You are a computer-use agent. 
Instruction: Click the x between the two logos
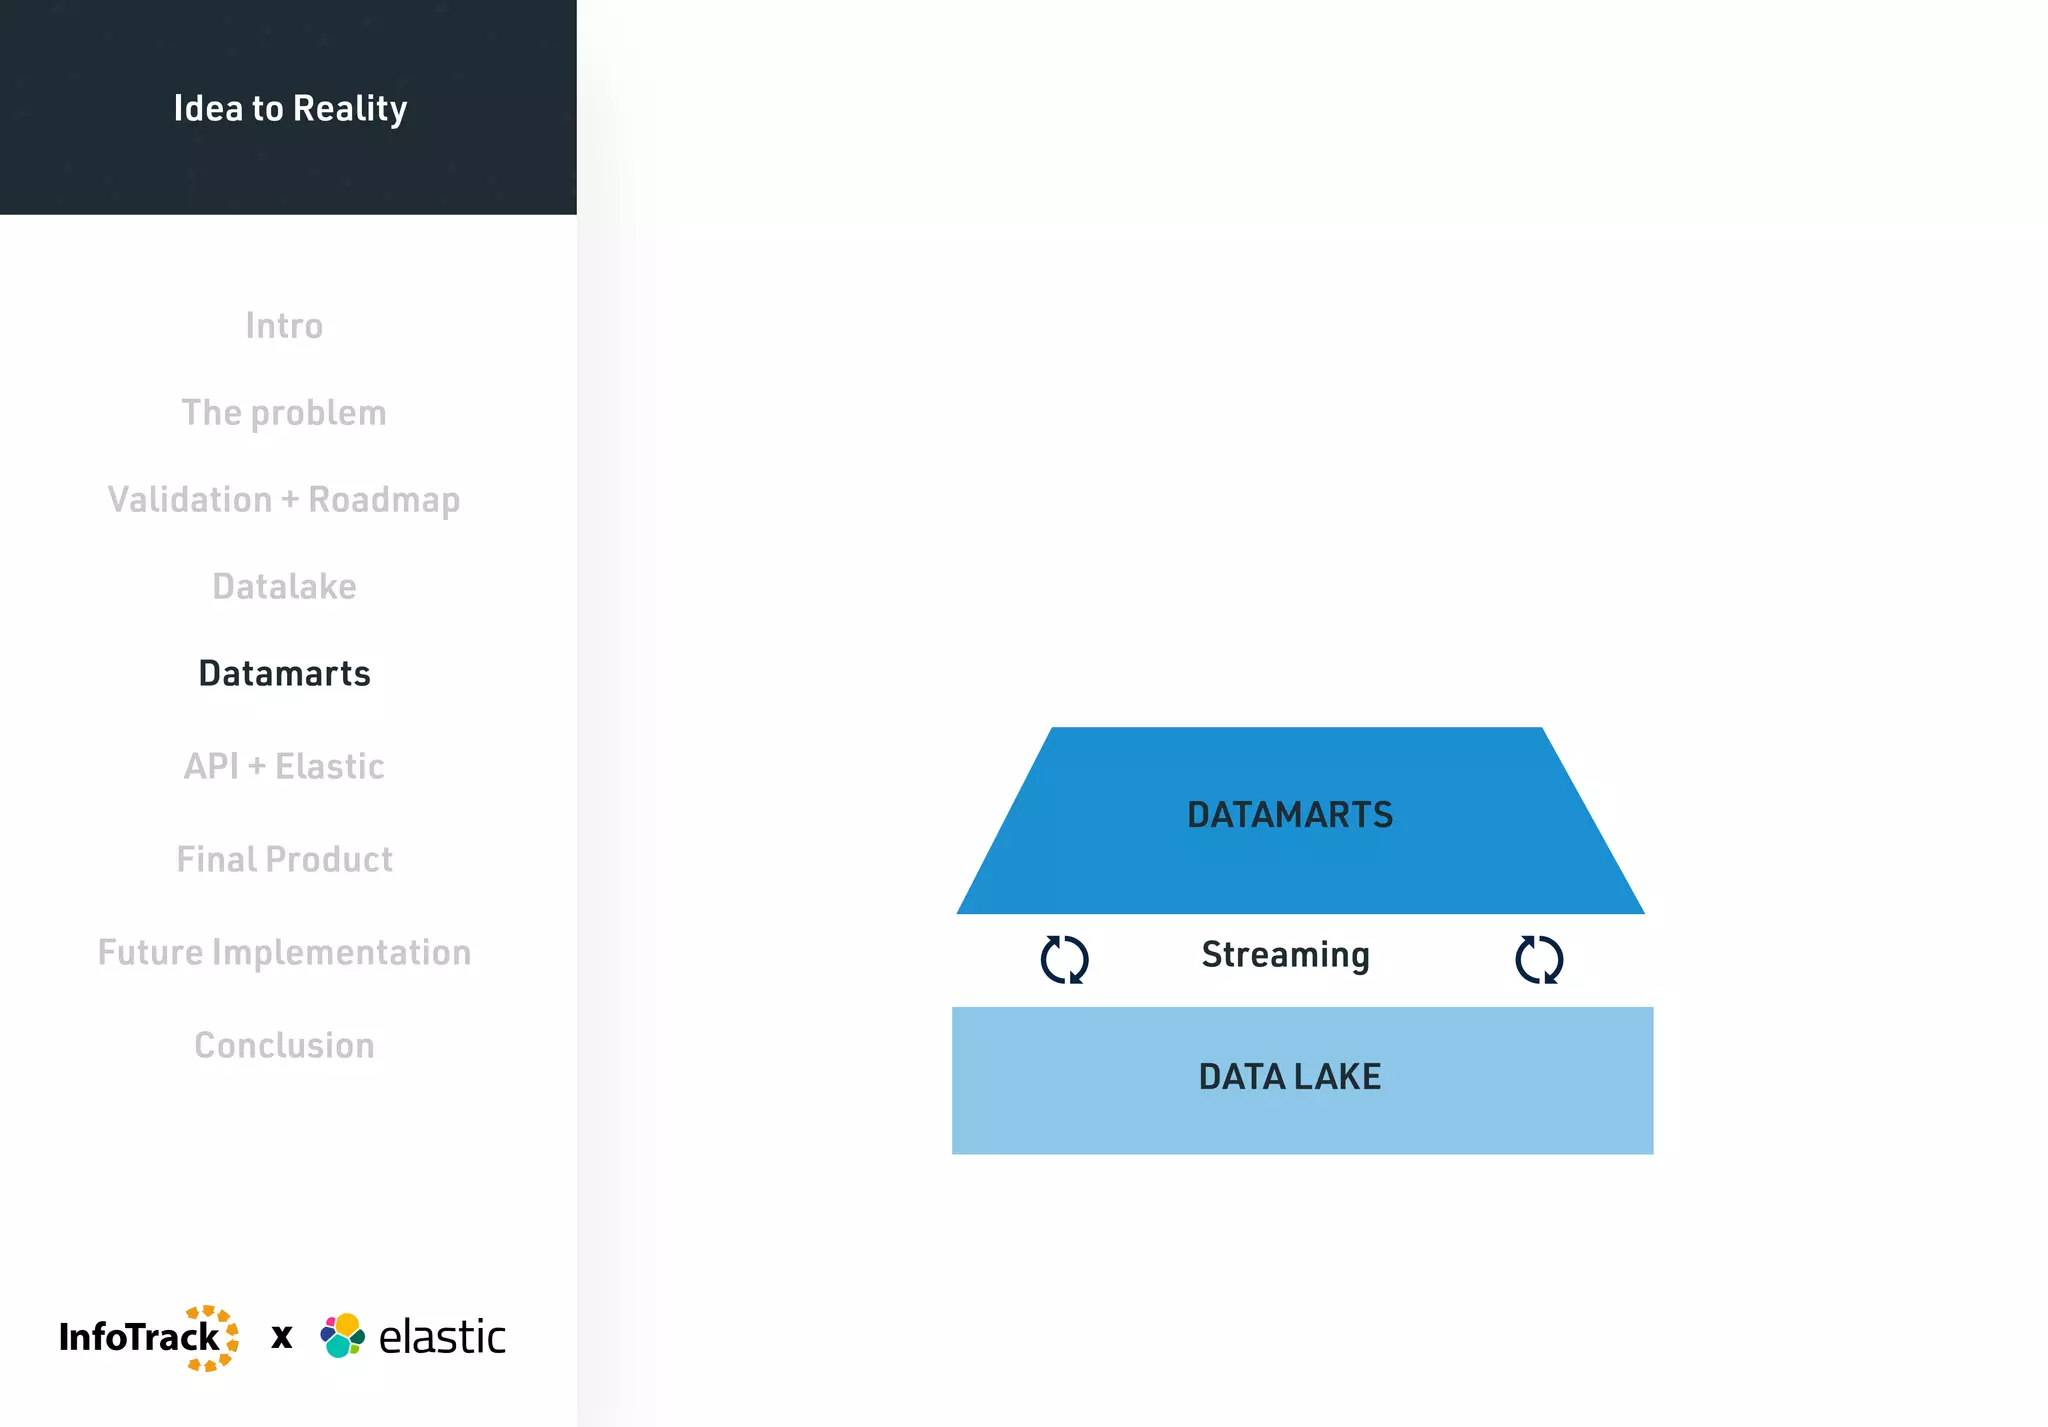282,1337
